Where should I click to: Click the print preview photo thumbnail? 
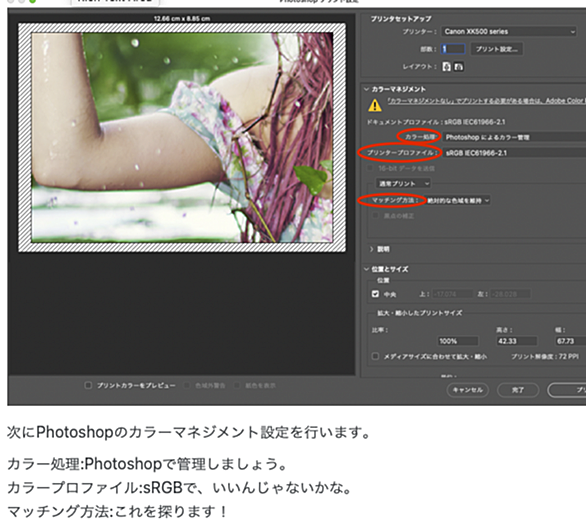(182, 137)
